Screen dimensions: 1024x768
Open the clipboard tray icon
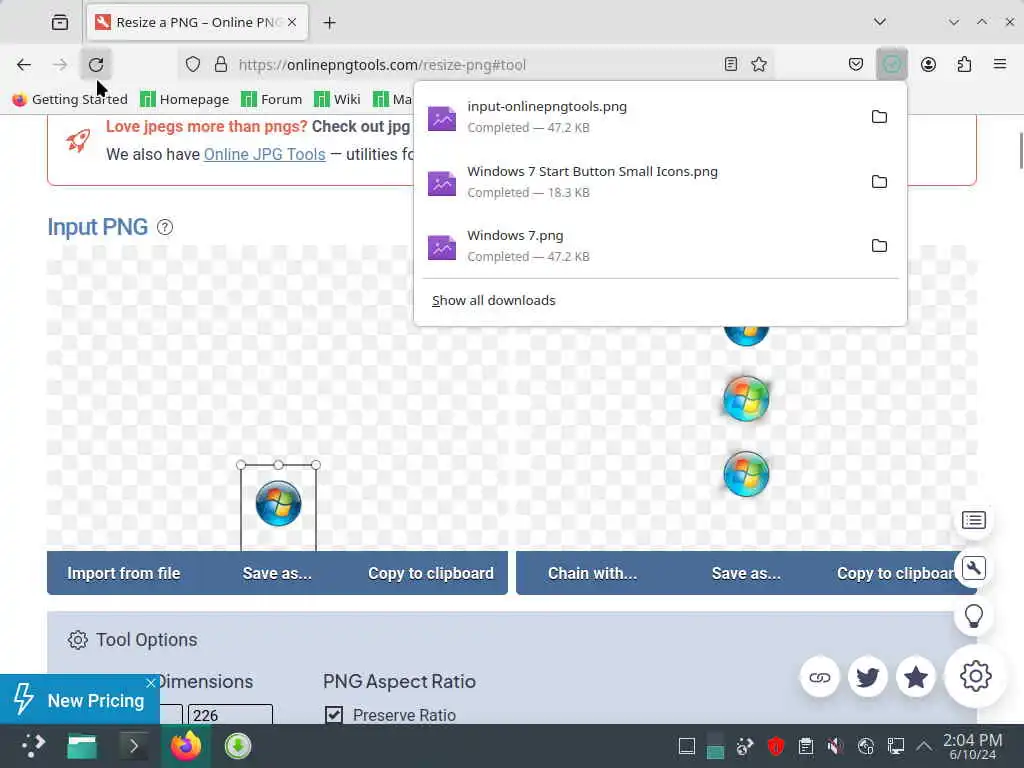pyautogui.click(x=806, y=746)
